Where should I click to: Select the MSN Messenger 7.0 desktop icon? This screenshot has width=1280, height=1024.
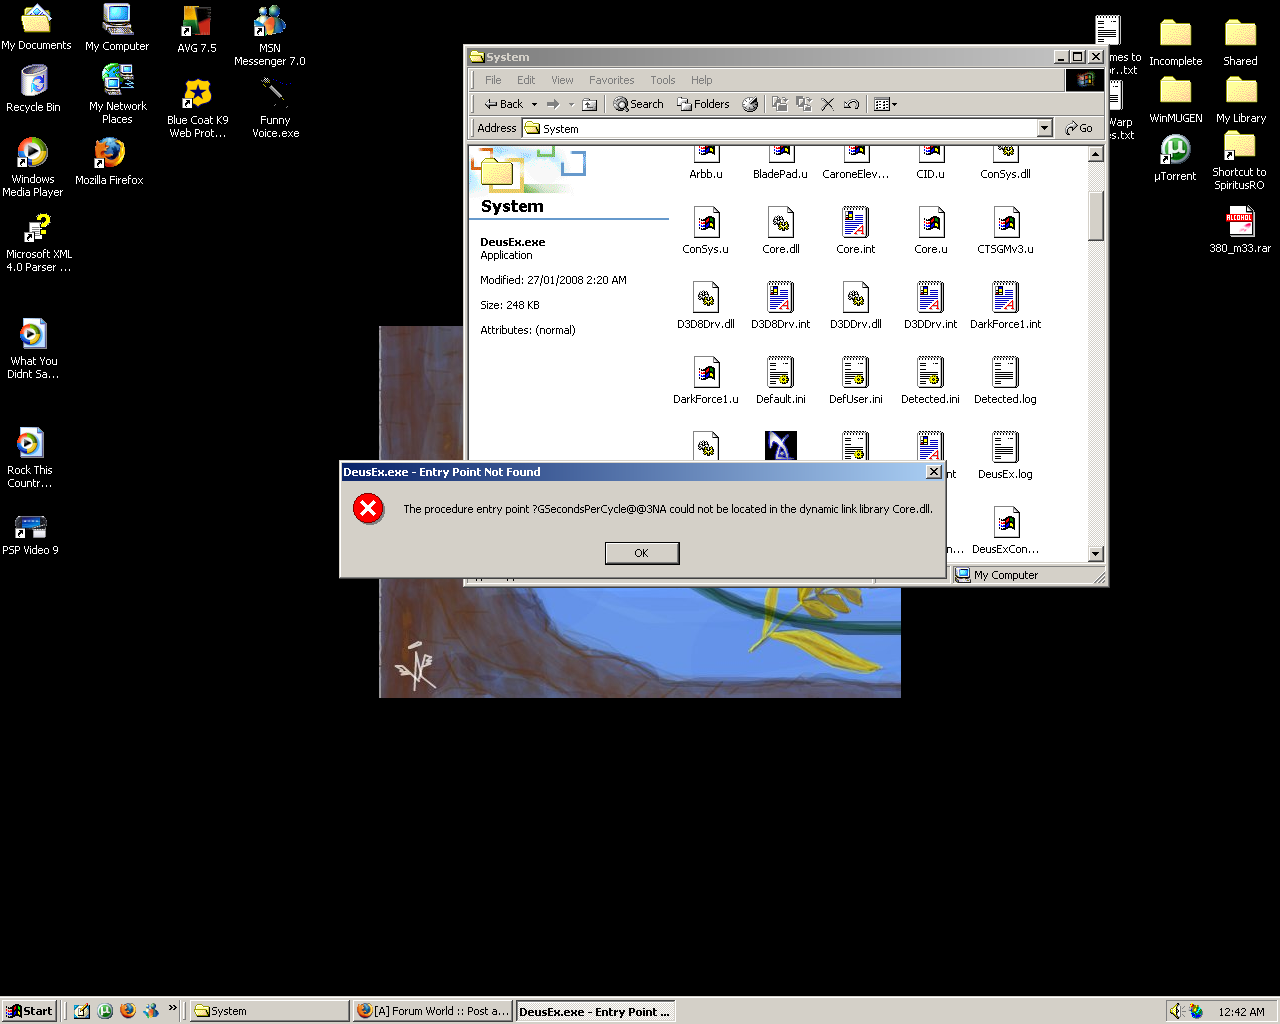[x=270, y=36]
